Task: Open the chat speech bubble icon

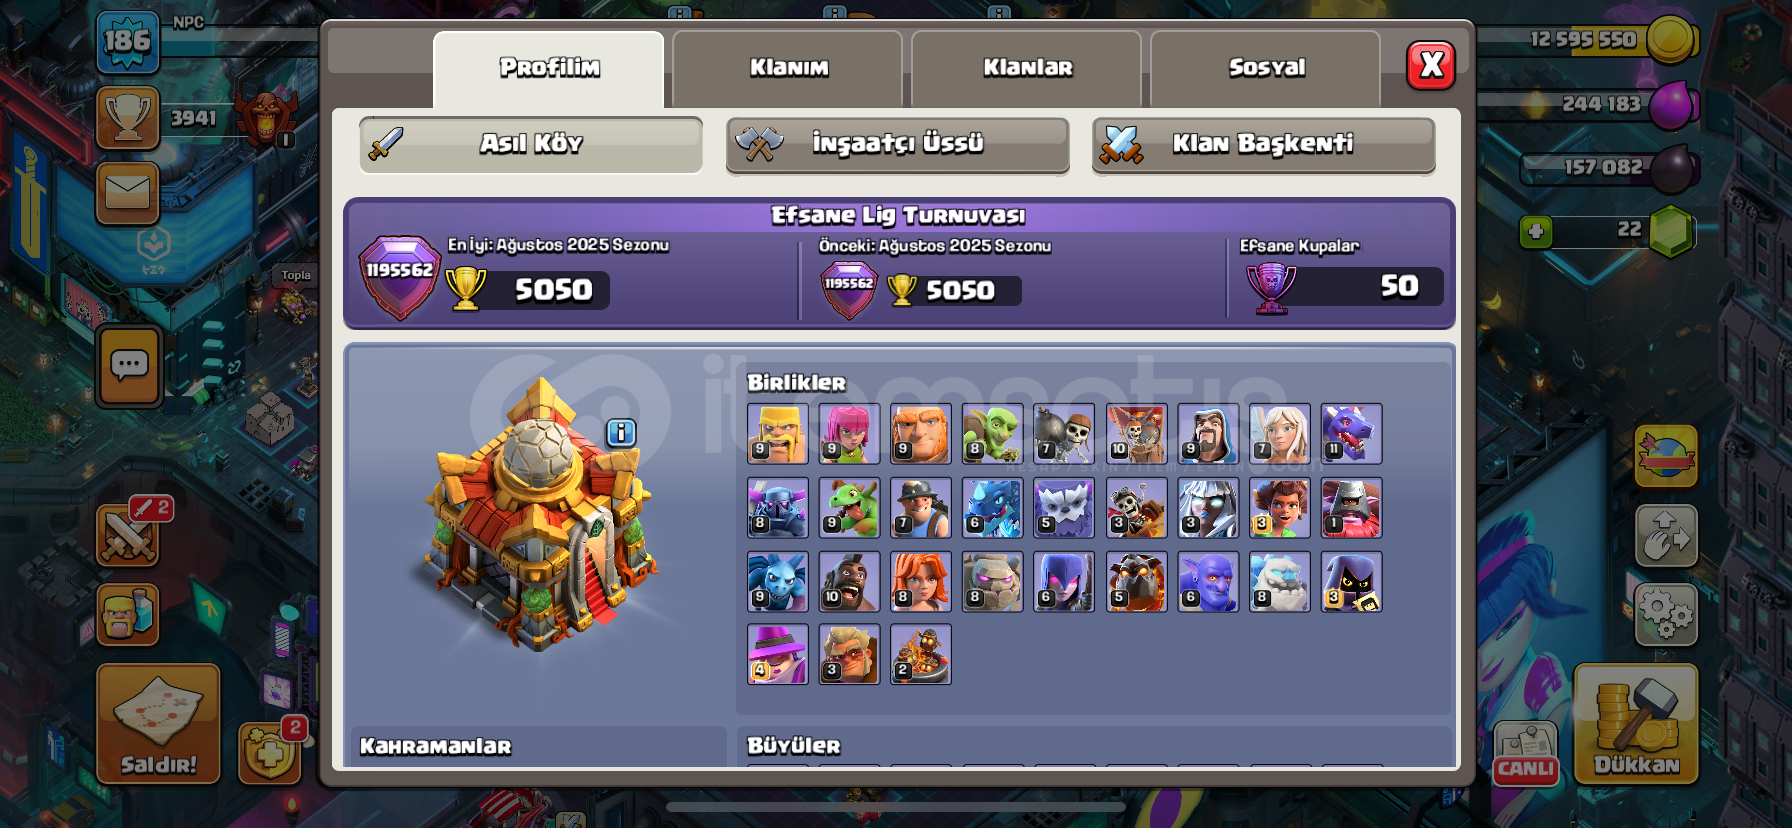Action: (x=129, y=366)
